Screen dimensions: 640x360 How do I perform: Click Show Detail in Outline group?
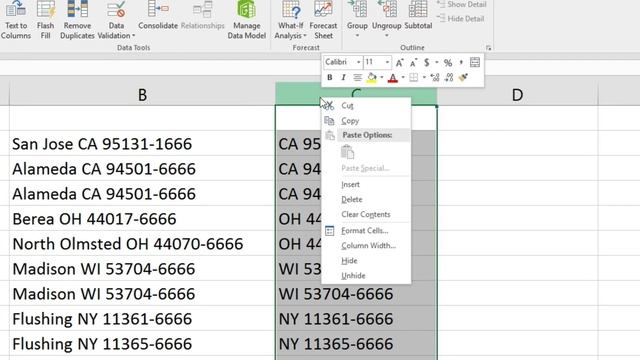coord(462,4)
